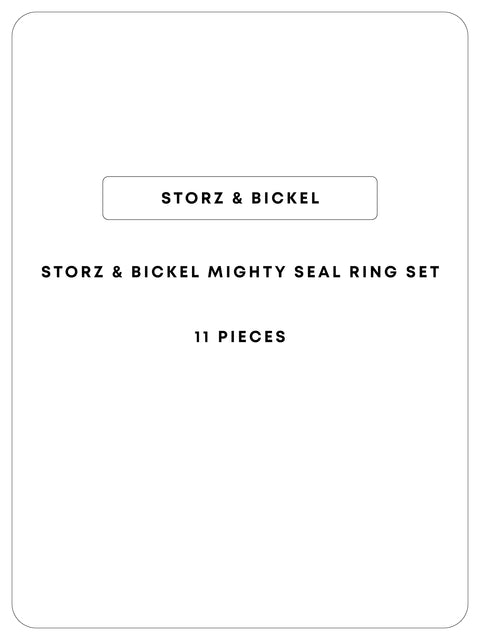The width and height of the screenshot is (480, 640).
Task: Click the empty left area of the brand box
Action: [x=131, y=198]
